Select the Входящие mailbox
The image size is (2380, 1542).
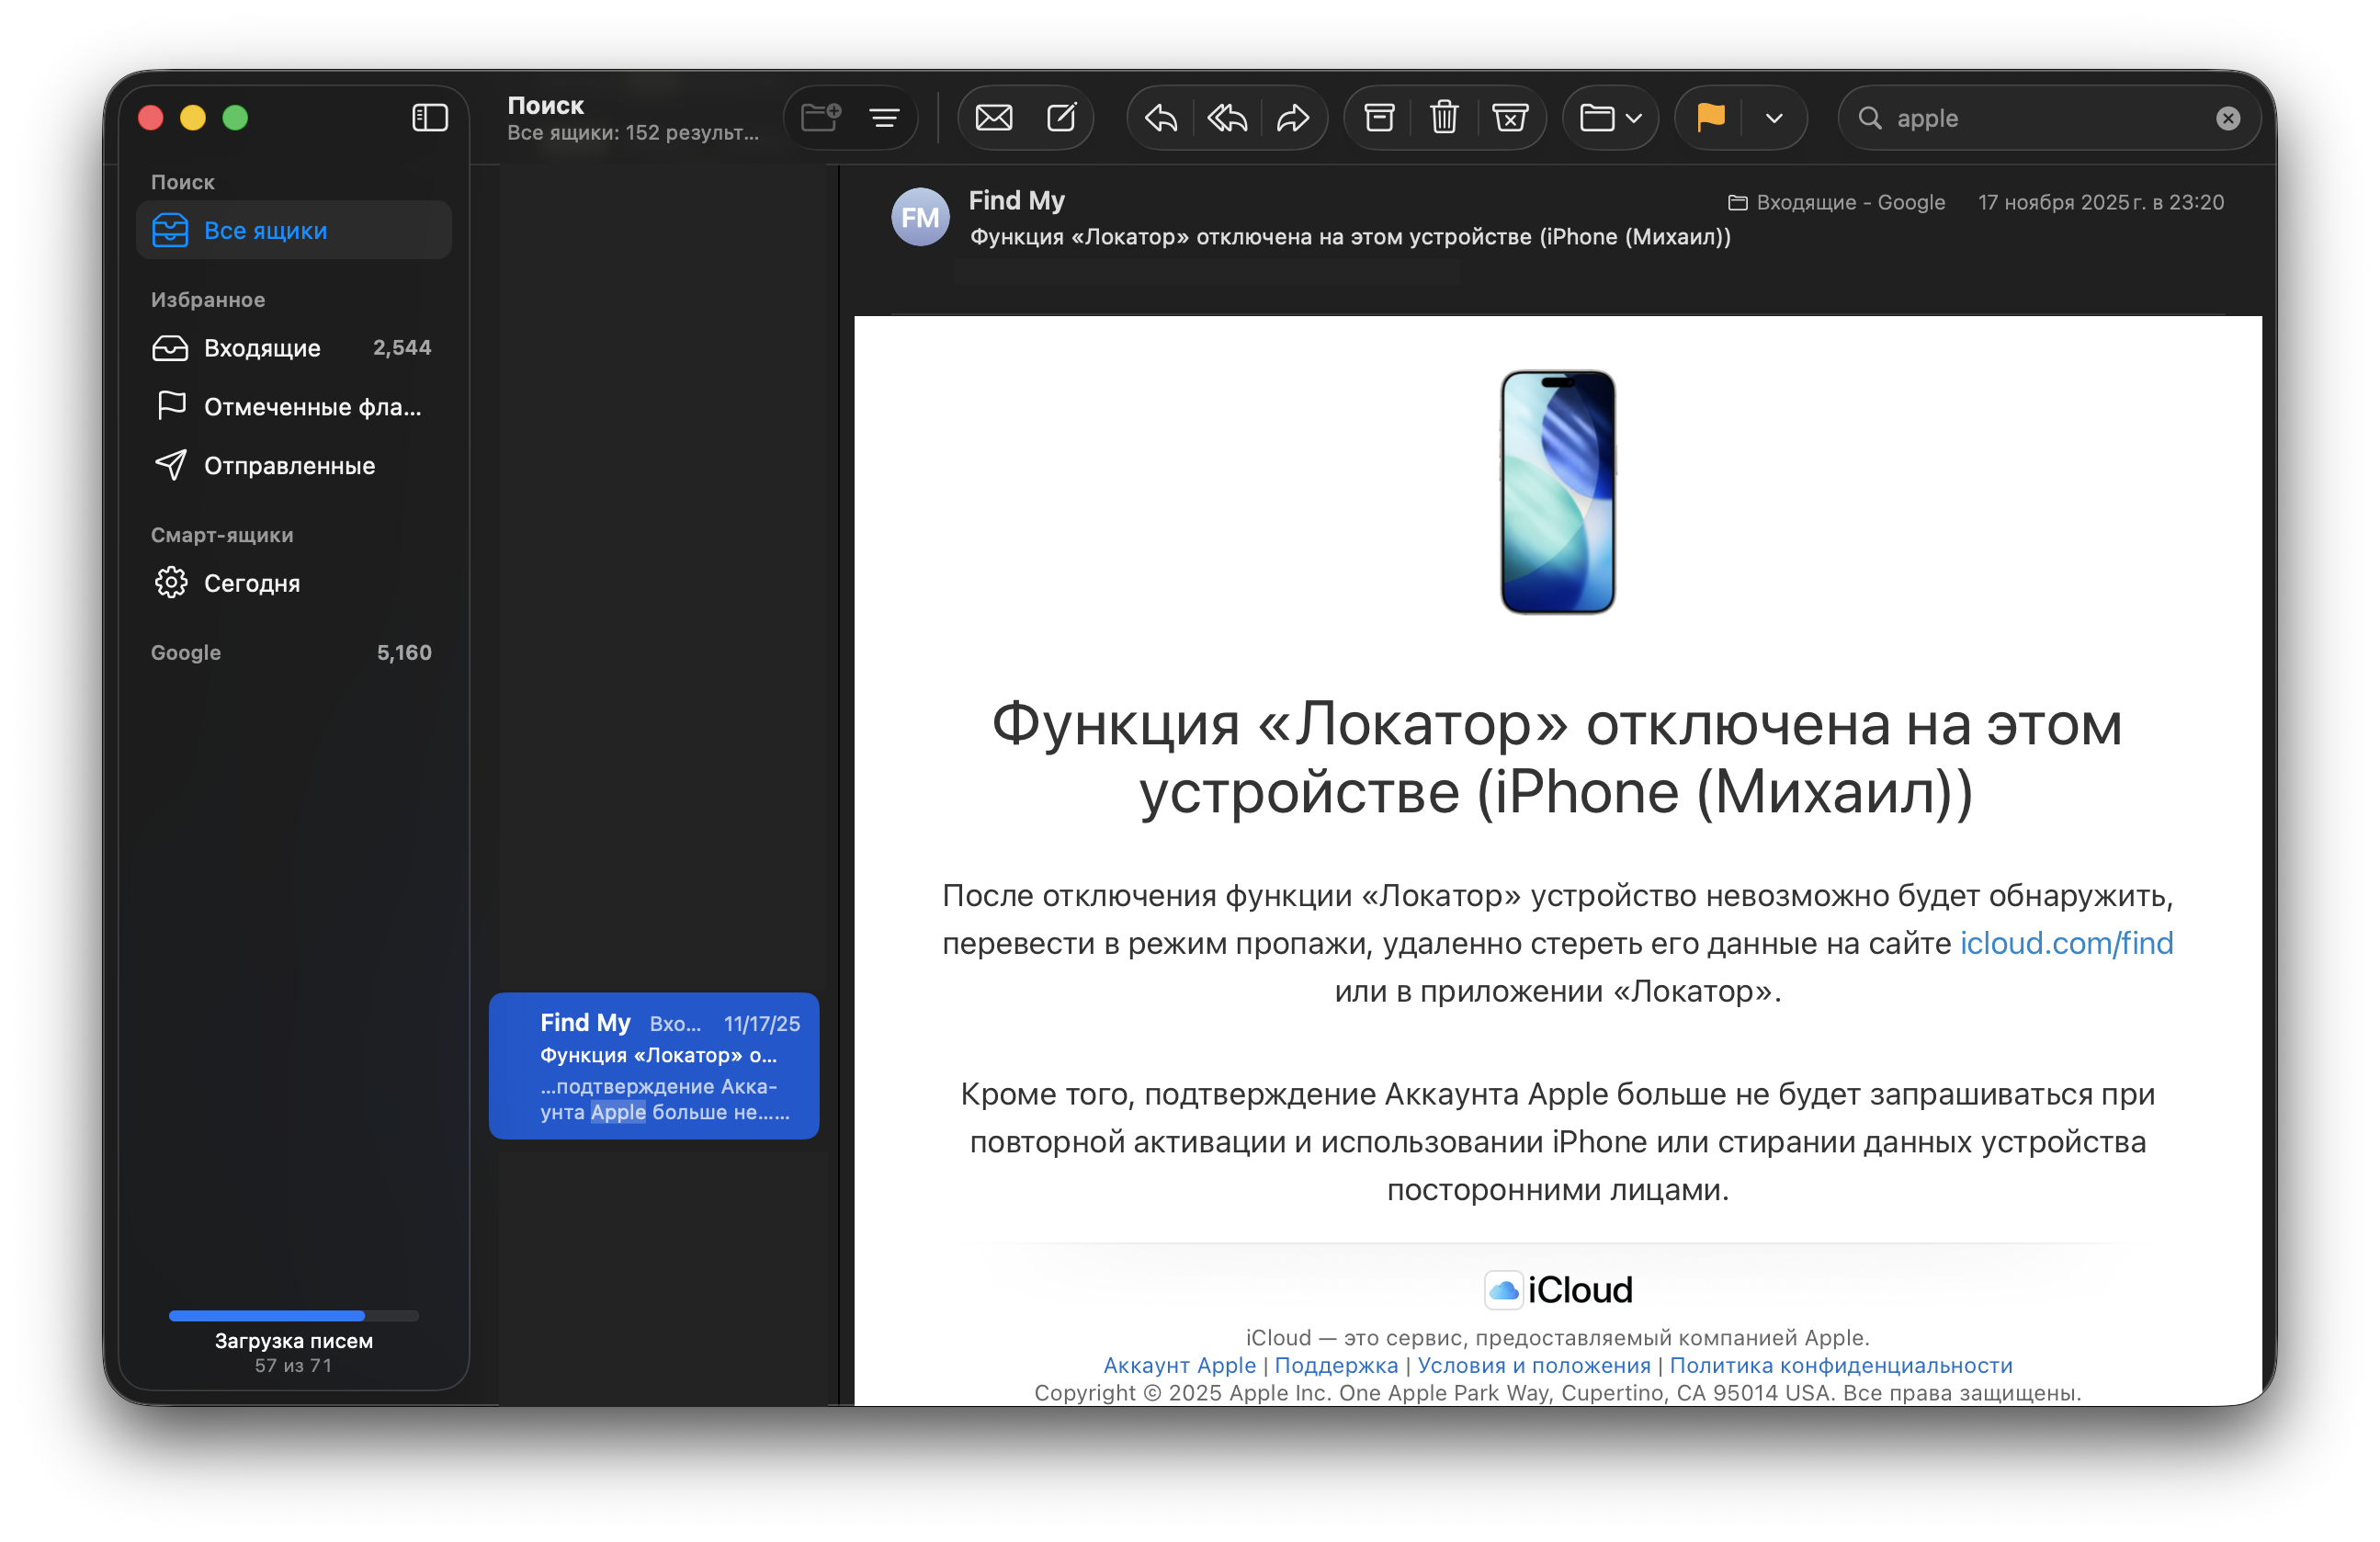pos(262,348)
